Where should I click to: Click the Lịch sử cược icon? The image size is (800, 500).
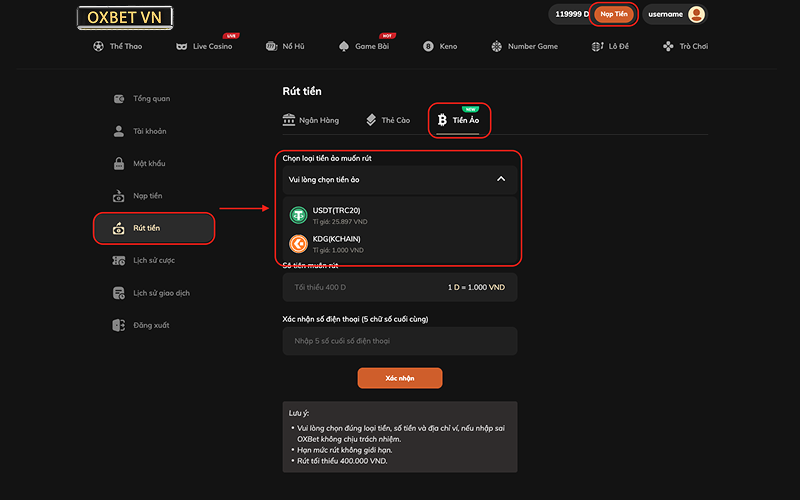pos(119,261)
